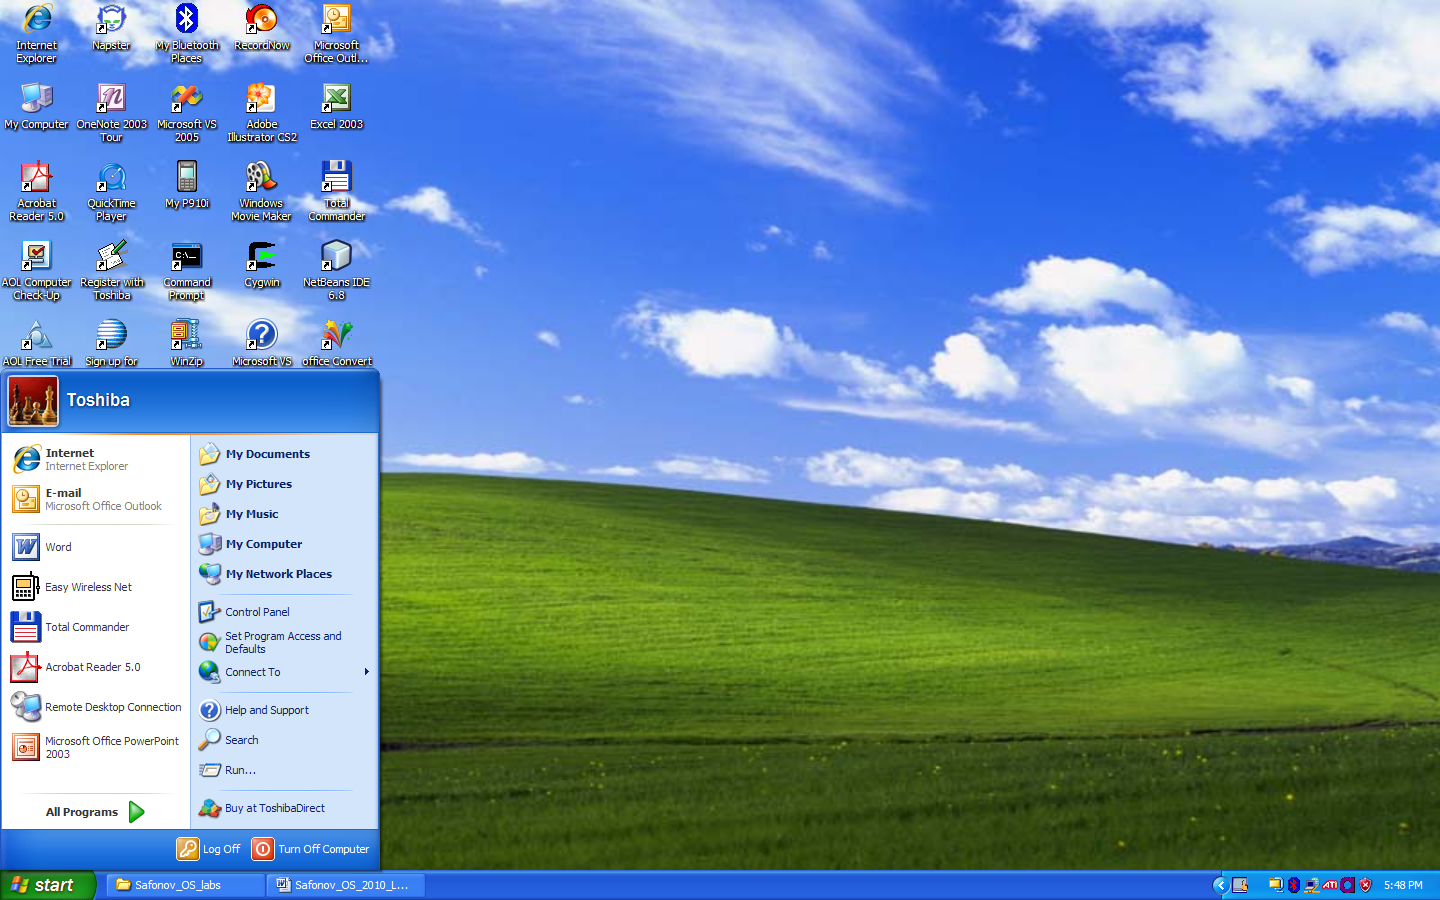Open Remote Desktop Connection

(96, 707)
